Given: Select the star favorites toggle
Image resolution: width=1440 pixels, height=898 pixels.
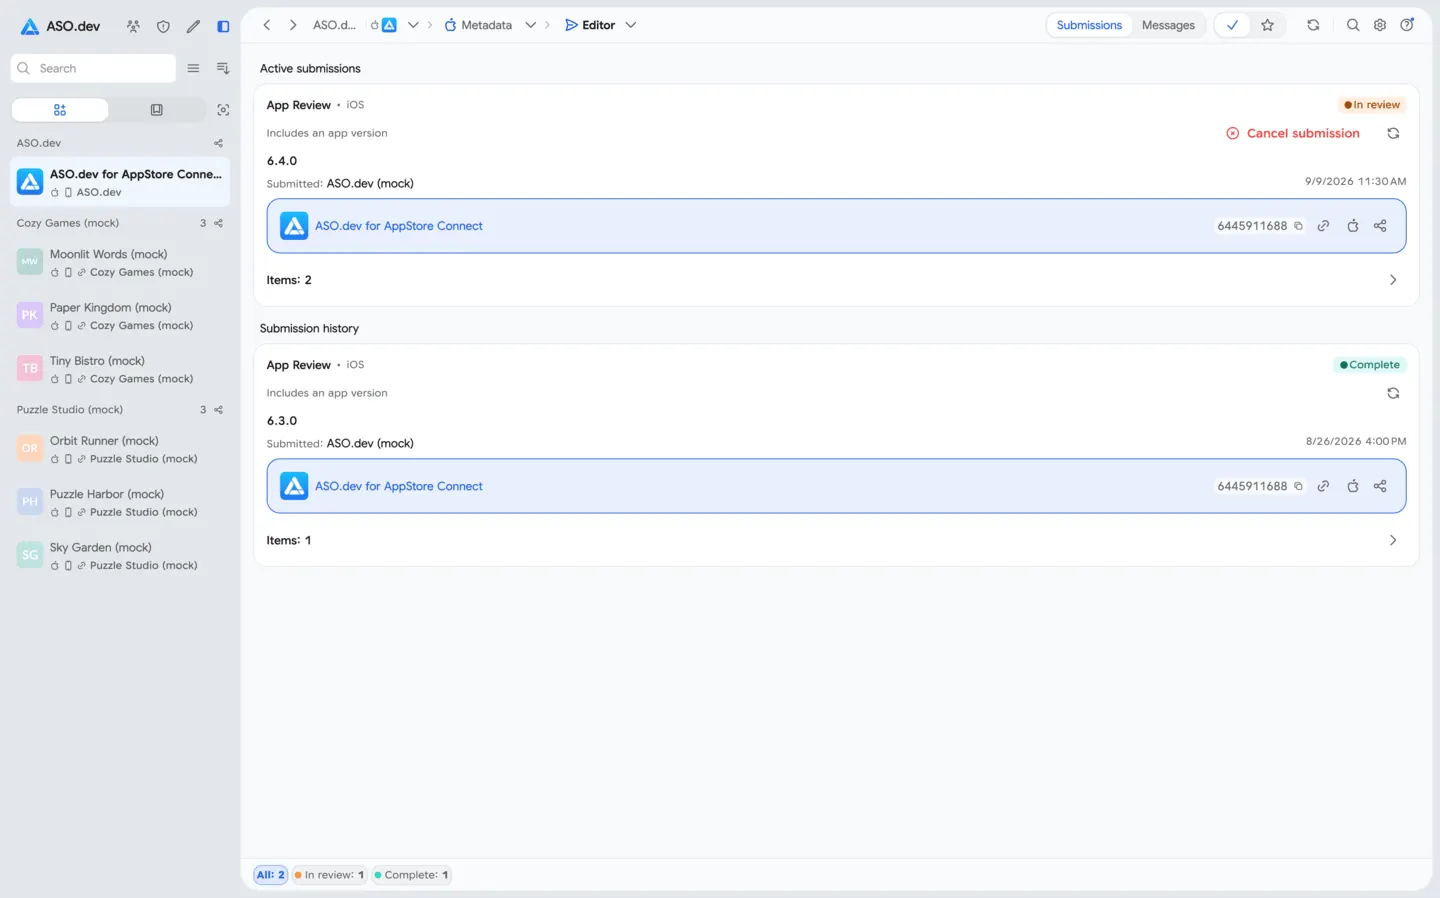Looking at the screenshot, I should (1268, 25).
